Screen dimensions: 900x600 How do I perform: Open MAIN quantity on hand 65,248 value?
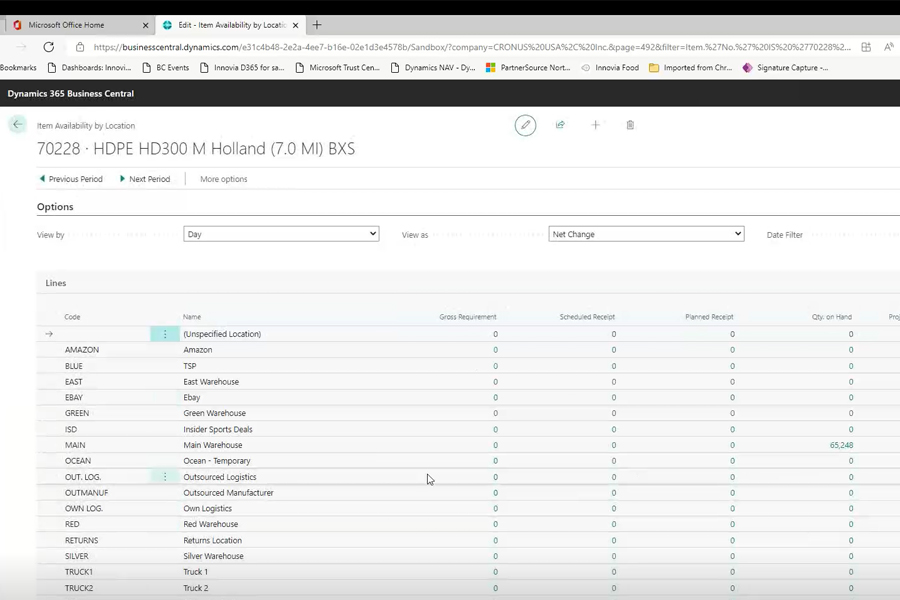(x=841, y=445)
